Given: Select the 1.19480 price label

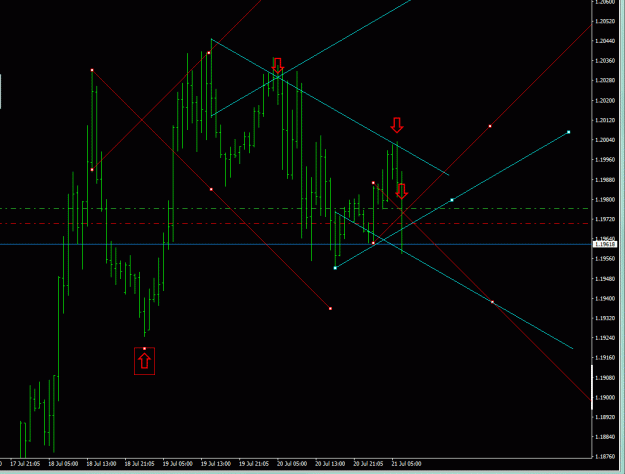Looking at the screenshot, I should point(605,279).
